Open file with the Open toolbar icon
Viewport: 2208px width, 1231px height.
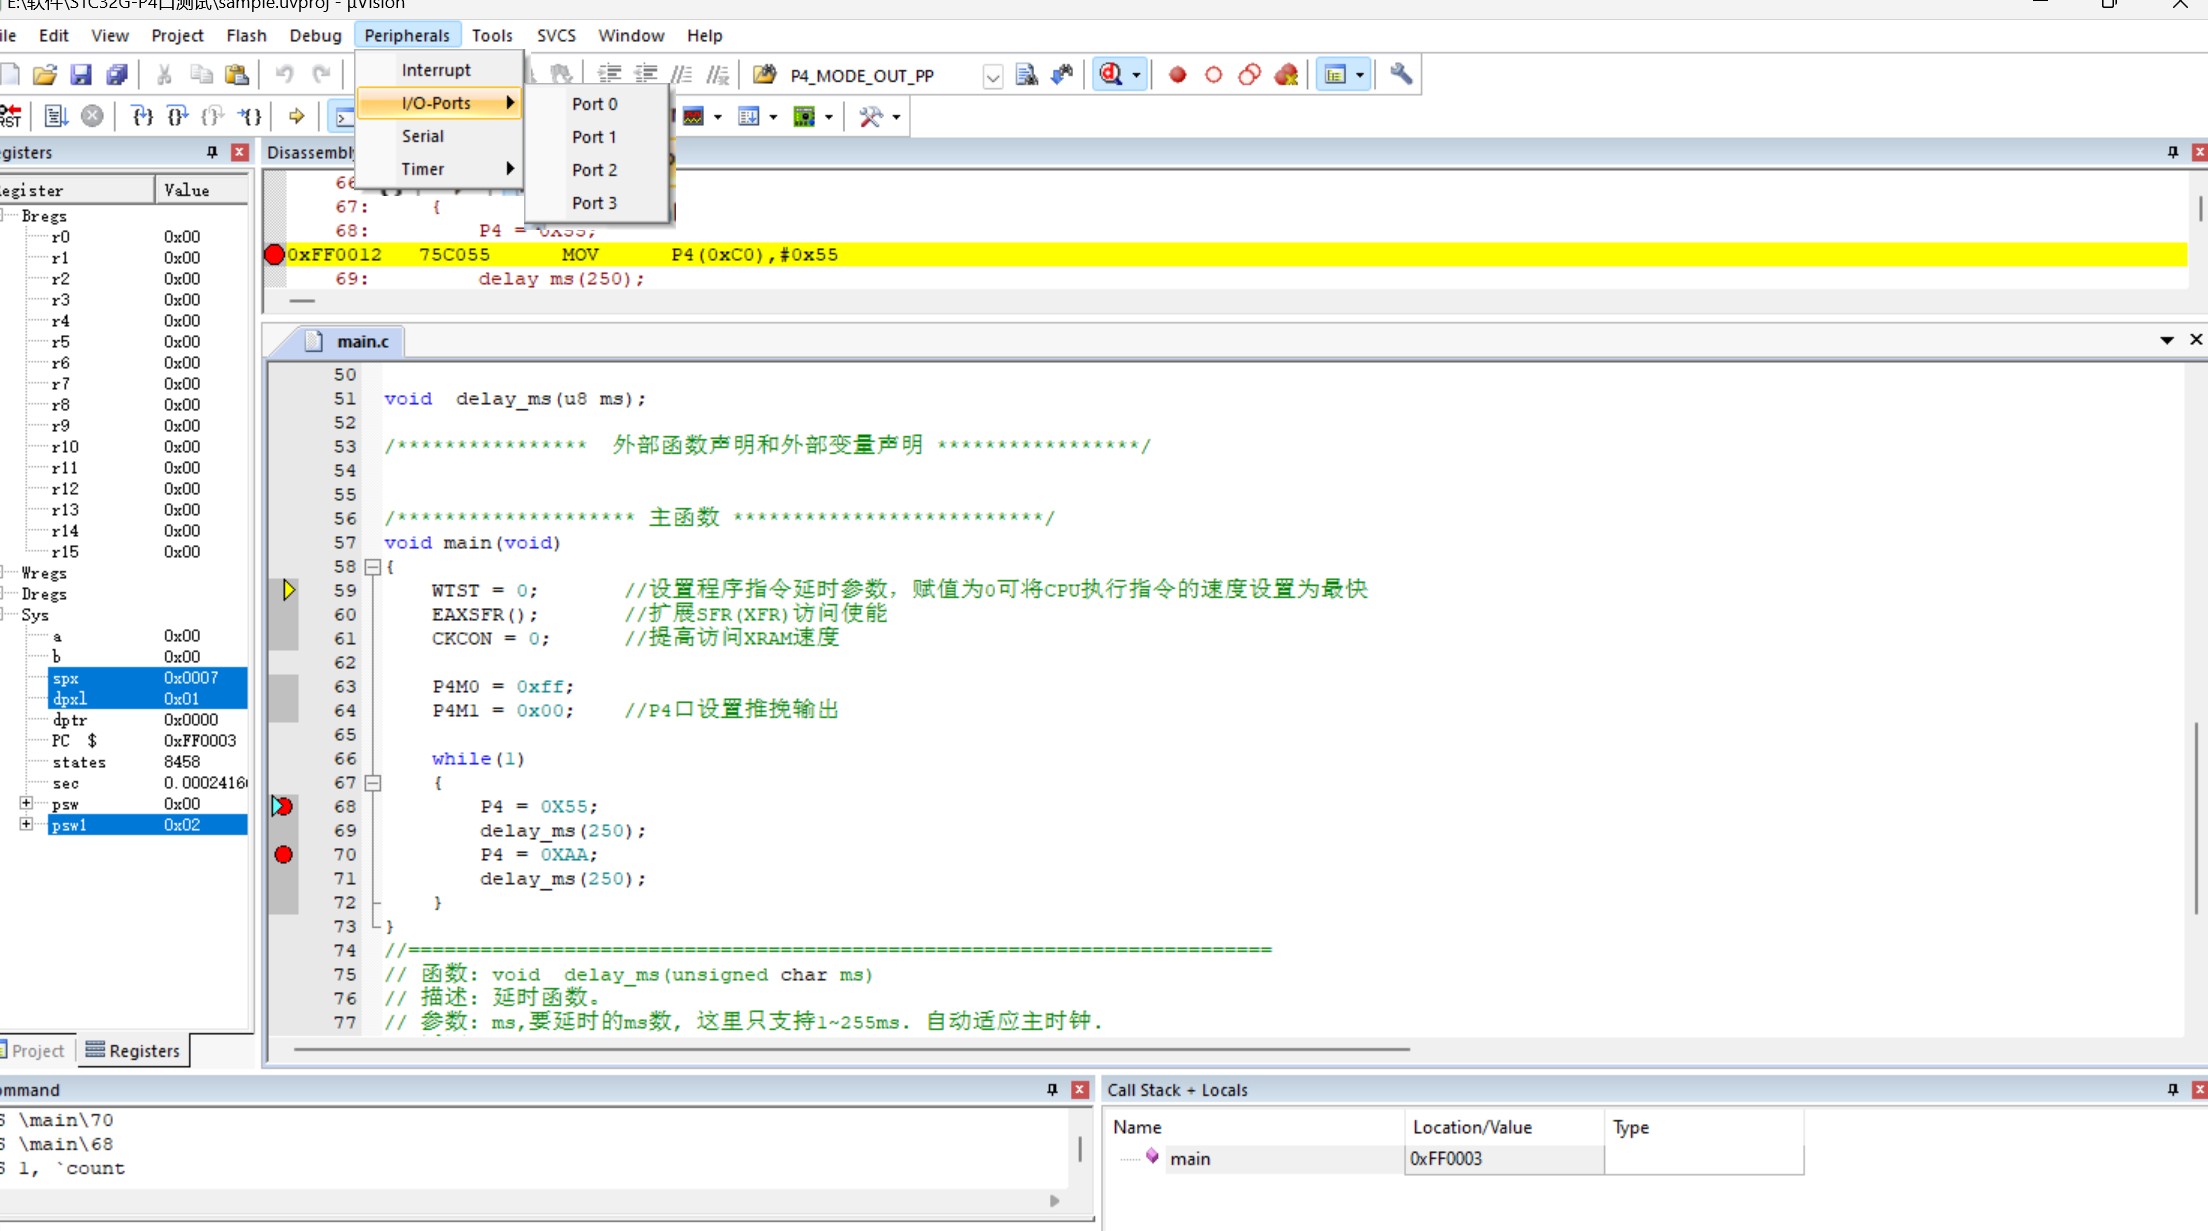[45, 75]
